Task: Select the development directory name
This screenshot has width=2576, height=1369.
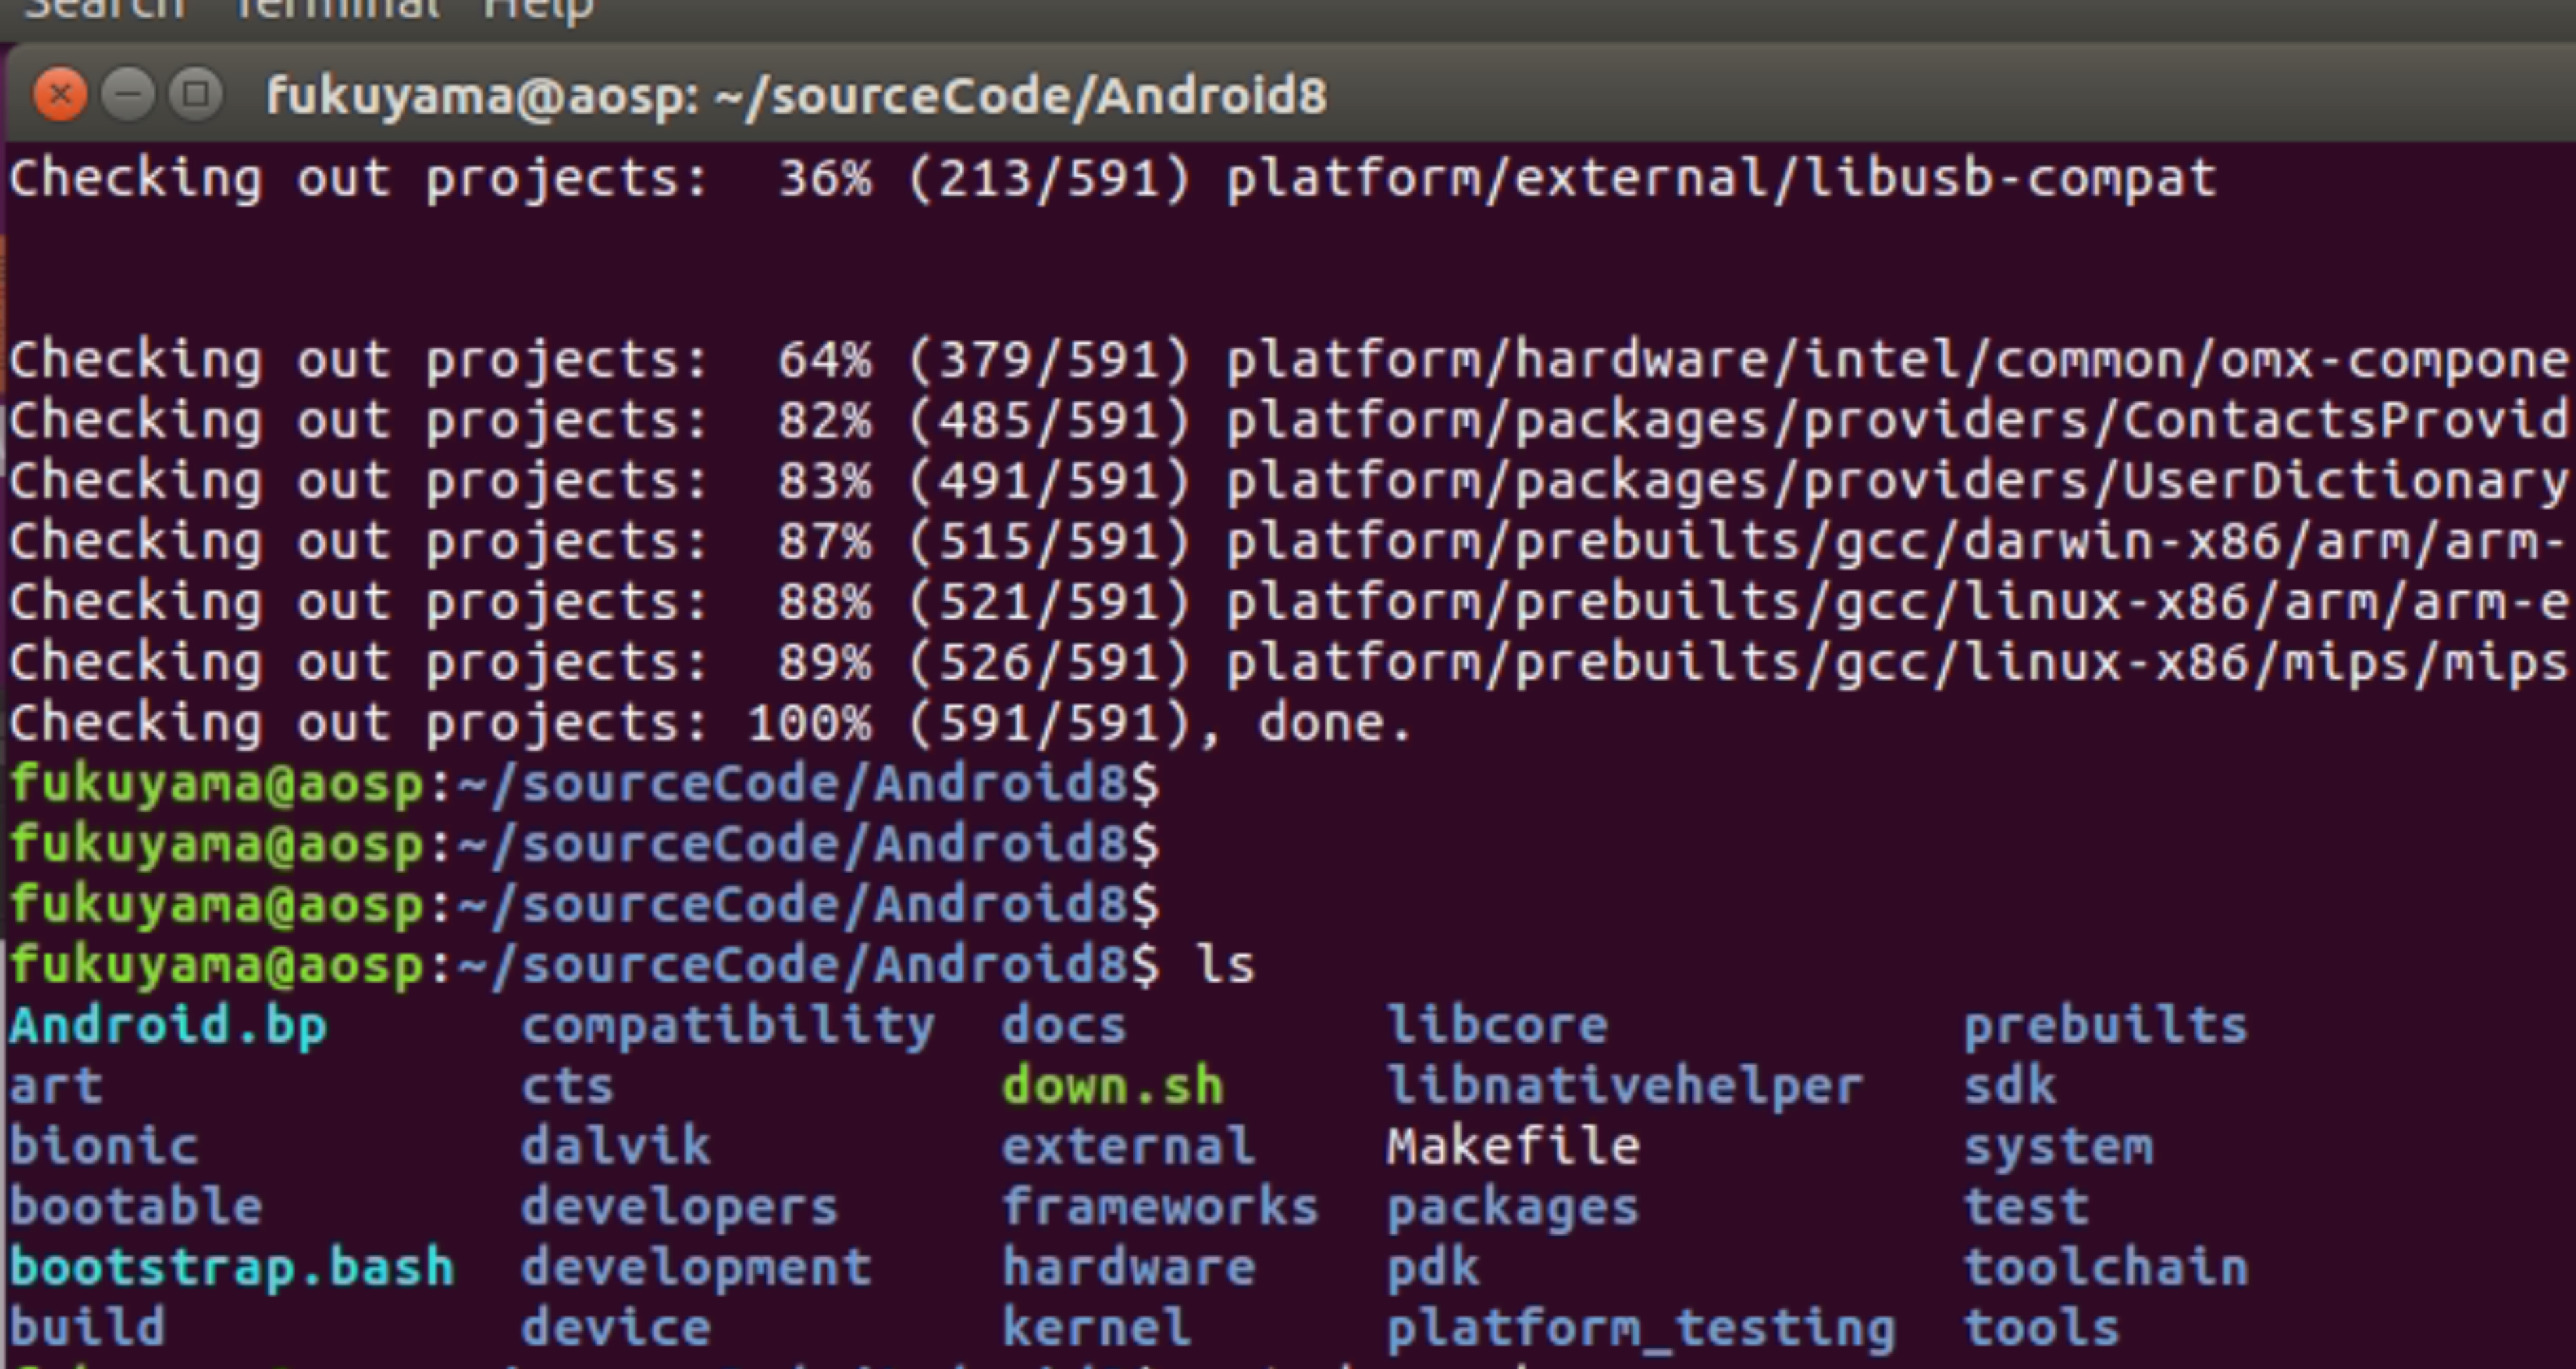Action: pyautogui.click(x=696, y=1269)
